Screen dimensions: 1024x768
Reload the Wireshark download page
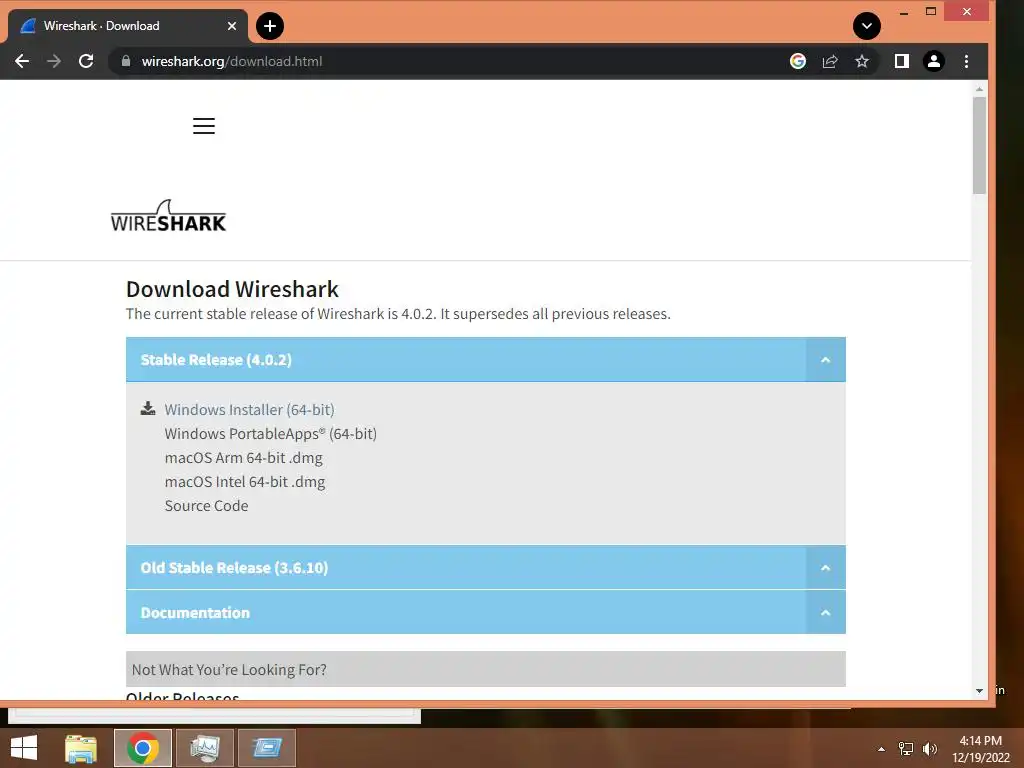pos(86,61)
